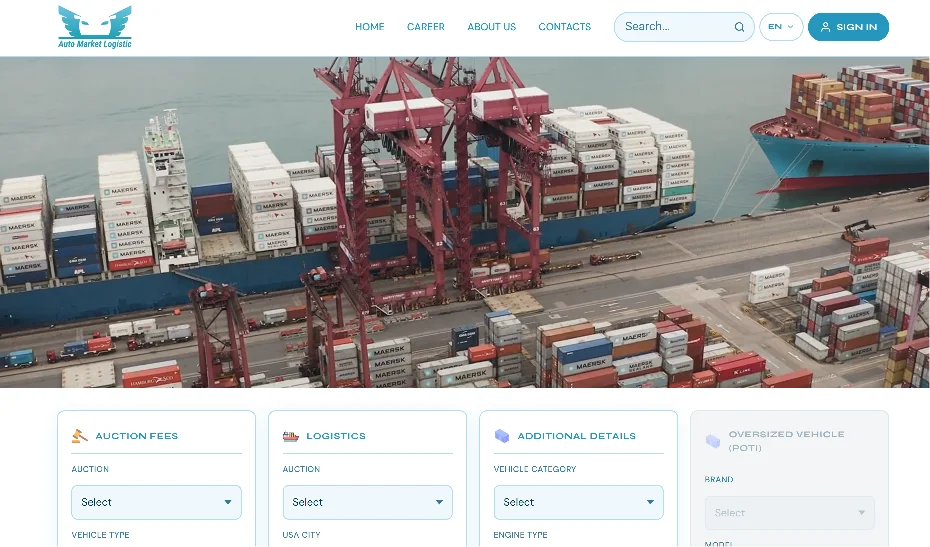Click the LOGISTICS heading
The height and width of the screenshot is (547, 930).
click(336, 436)
